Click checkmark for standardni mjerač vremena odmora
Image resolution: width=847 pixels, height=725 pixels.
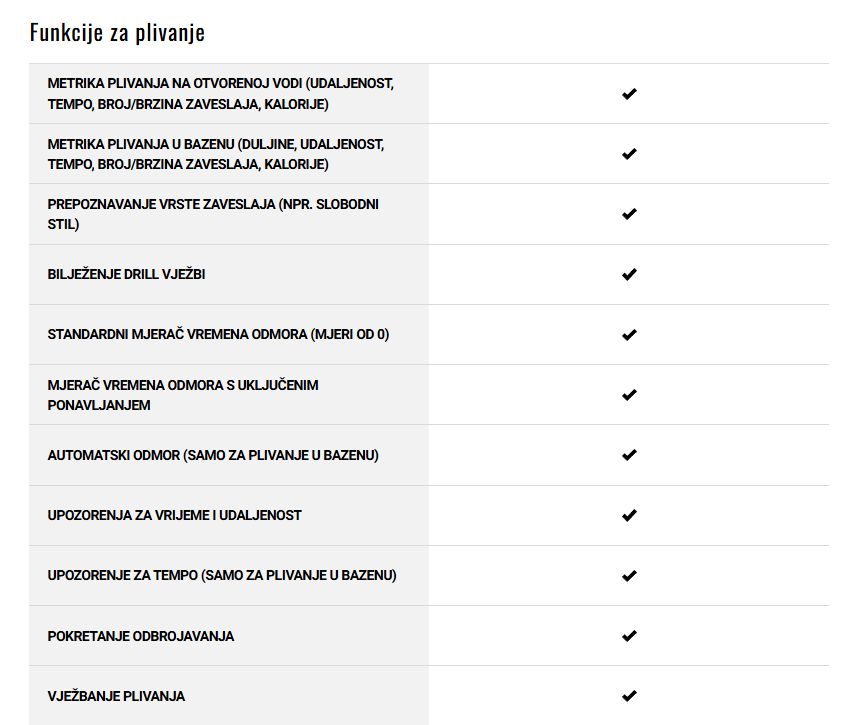pyautogui.click(x=629, y=335)
